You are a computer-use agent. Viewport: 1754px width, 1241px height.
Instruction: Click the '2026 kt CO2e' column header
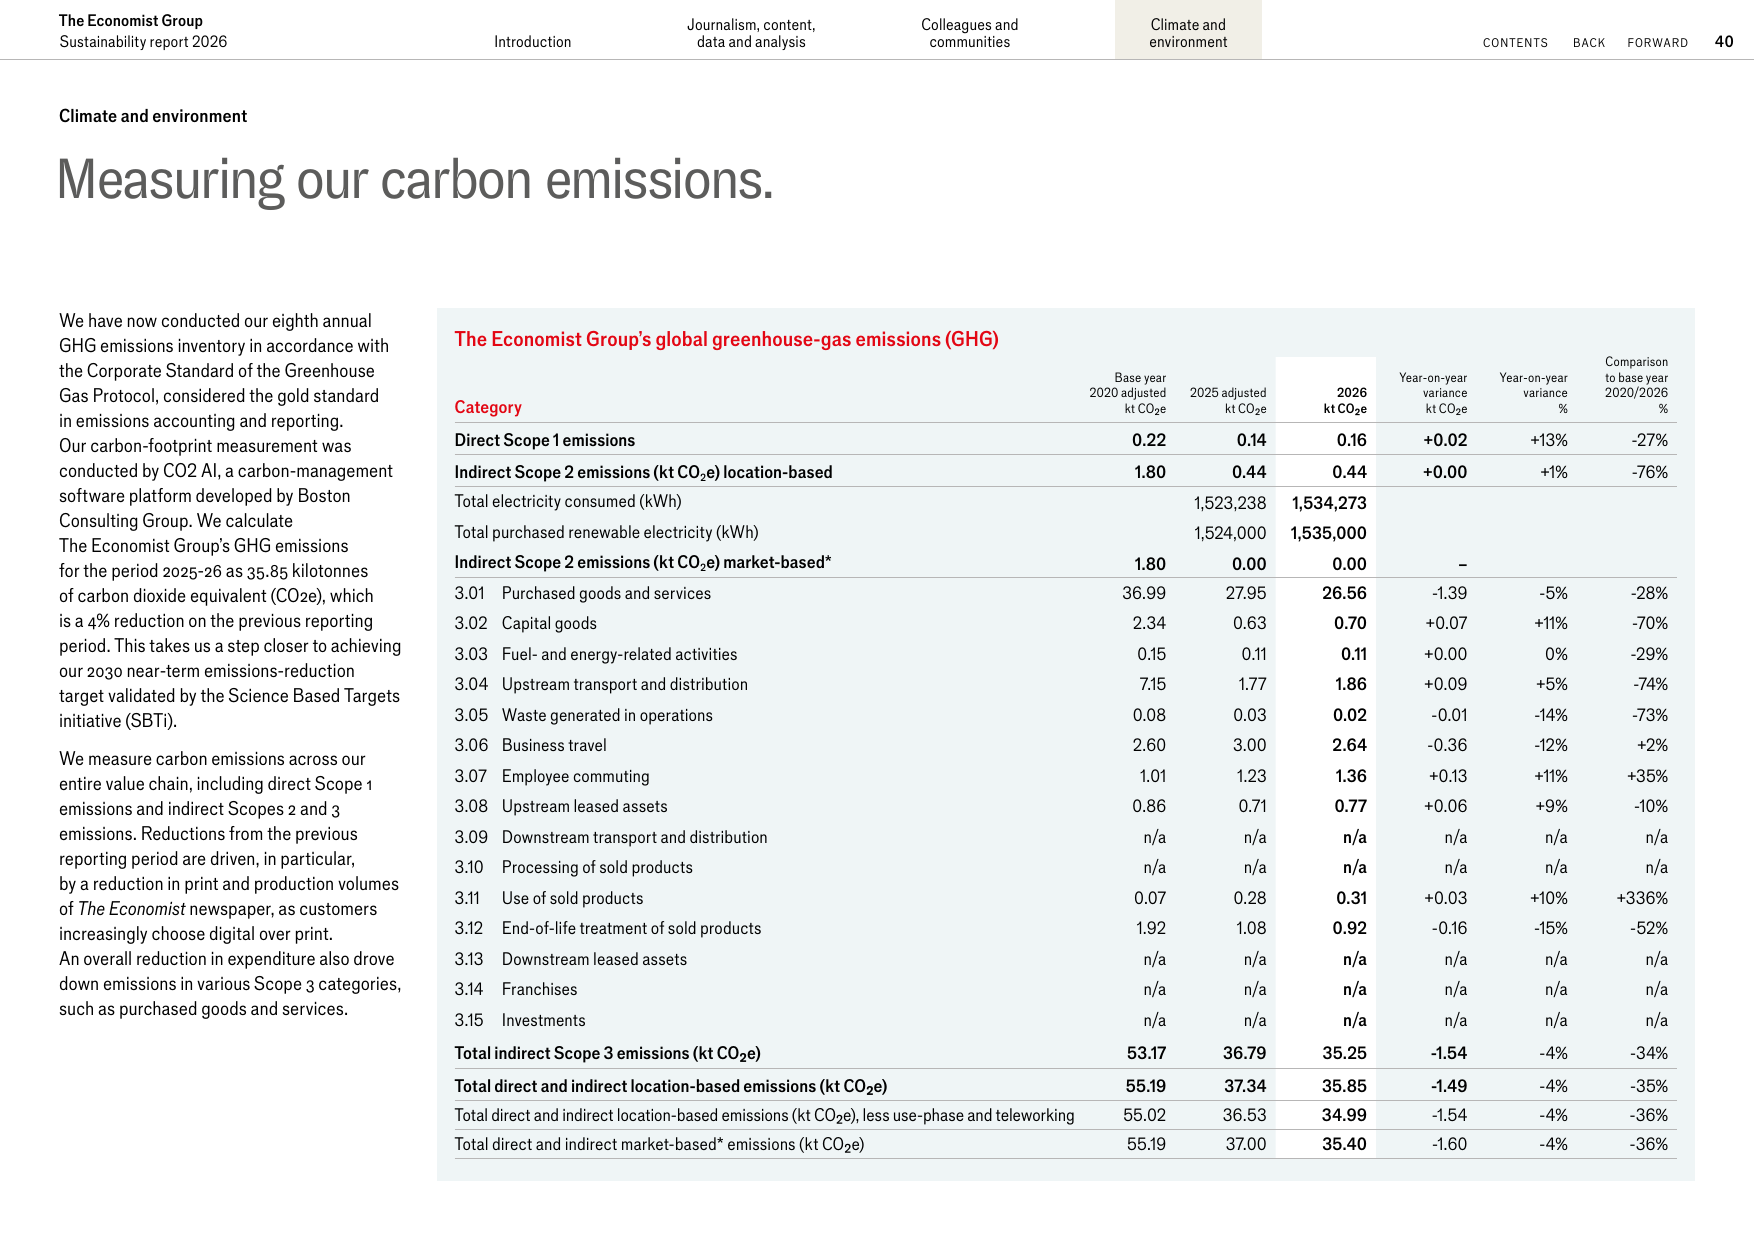pyautogui.click(x=1344, y=401)
